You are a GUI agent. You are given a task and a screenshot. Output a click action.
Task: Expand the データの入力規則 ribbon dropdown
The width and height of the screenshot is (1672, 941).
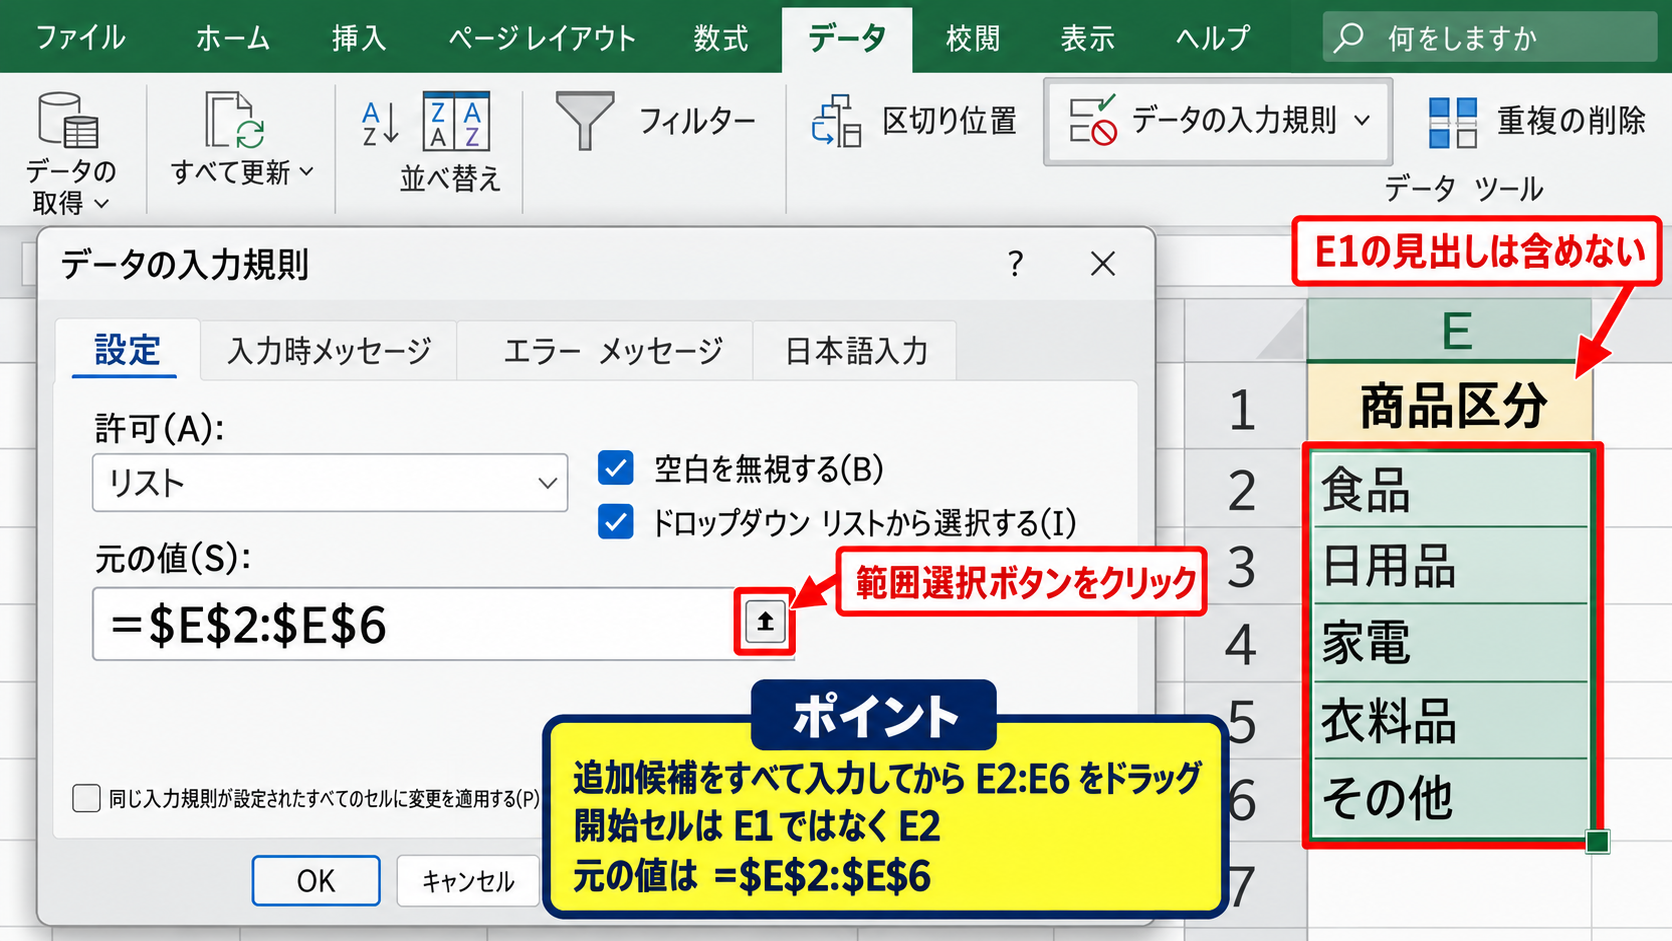pyautogui.click(x=1361, y=121)
